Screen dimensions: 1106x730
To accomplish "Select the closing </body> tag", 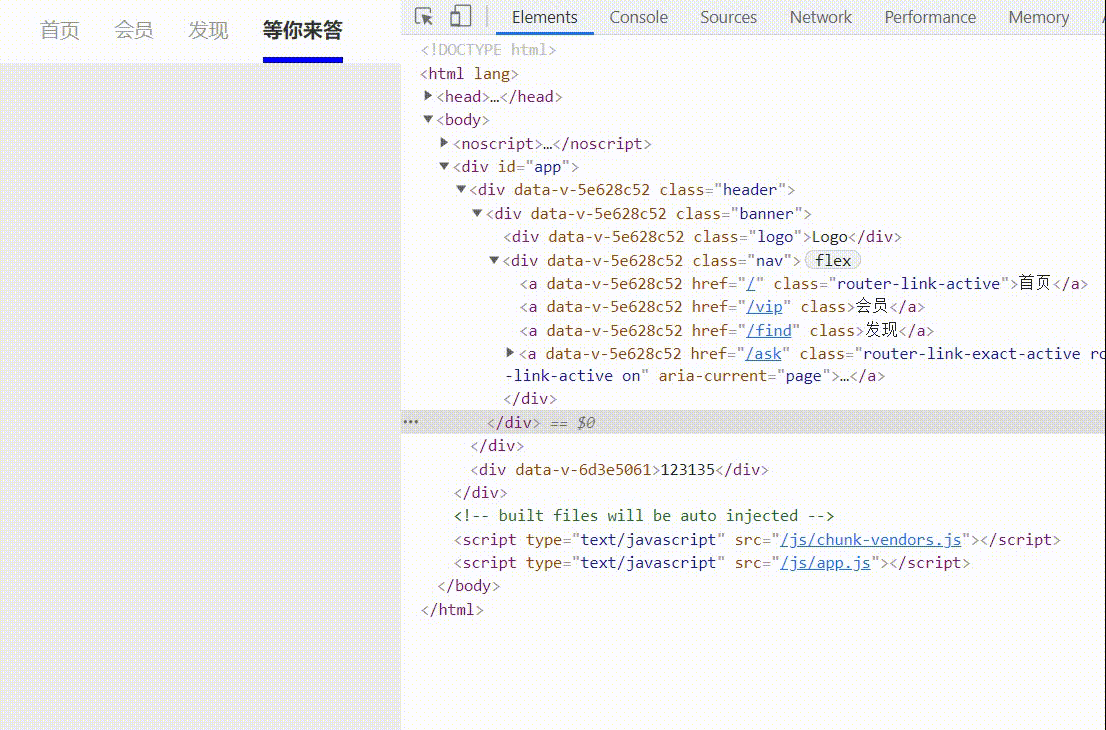I will coord(468,586).
